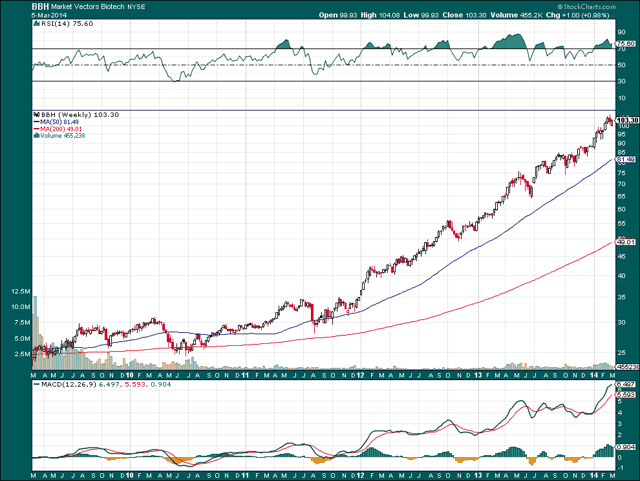Screen dimensions: 640x481
Task: Click the MA(200) 49.01 legend entry
Action: 58,129
